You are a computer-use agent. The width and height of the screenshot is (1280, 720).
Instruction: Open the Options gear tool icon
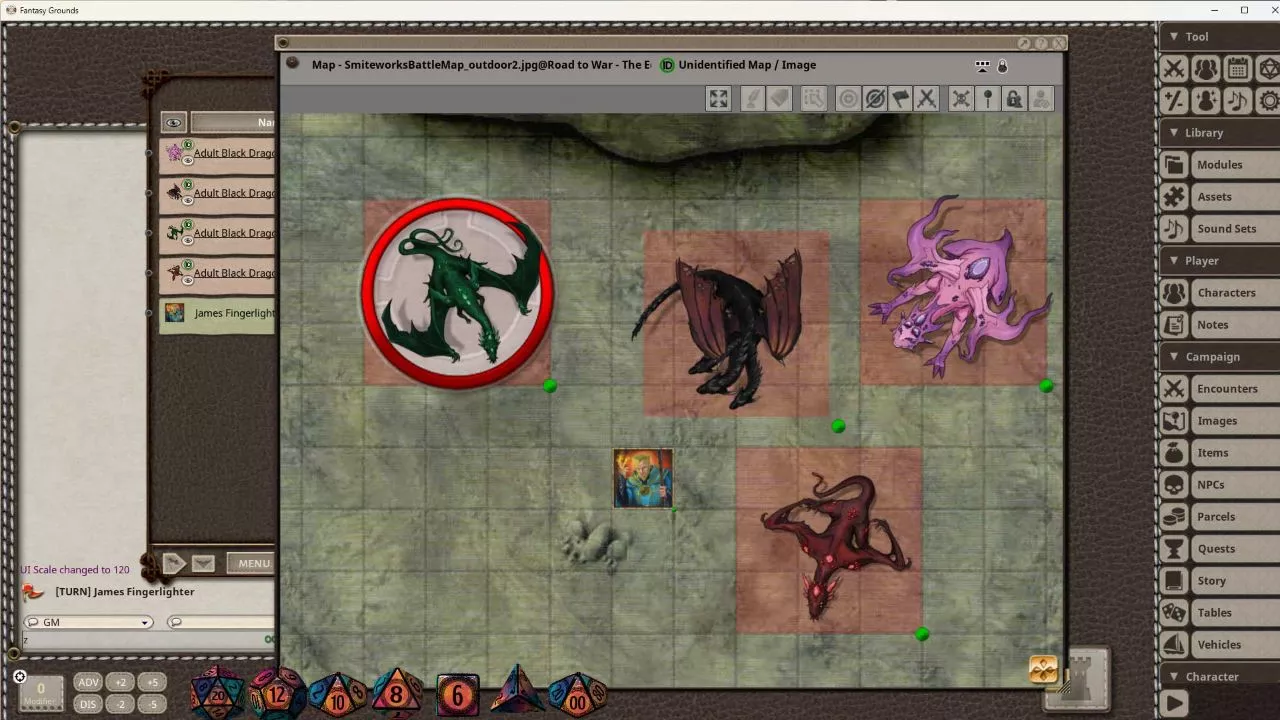click(1269, 100)
